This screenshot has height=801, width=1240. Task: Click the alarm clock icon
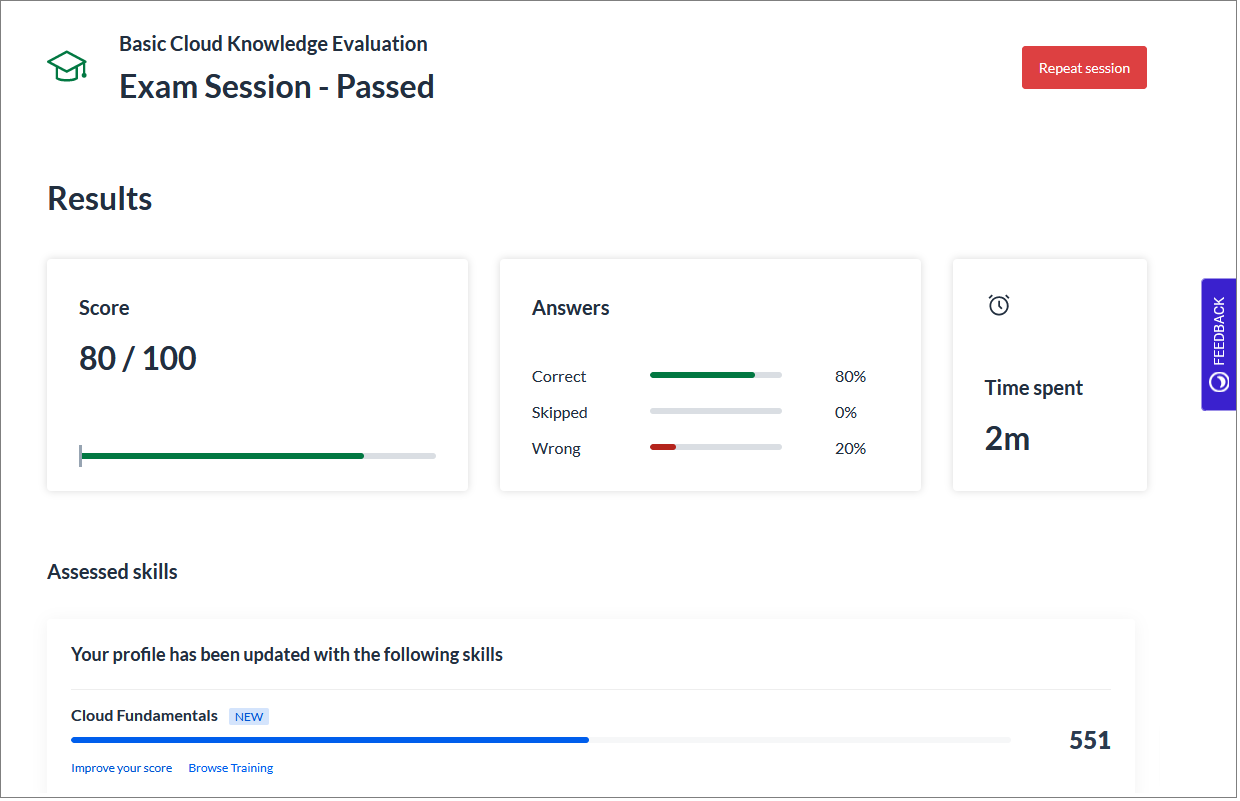click(x=999, y=305)
